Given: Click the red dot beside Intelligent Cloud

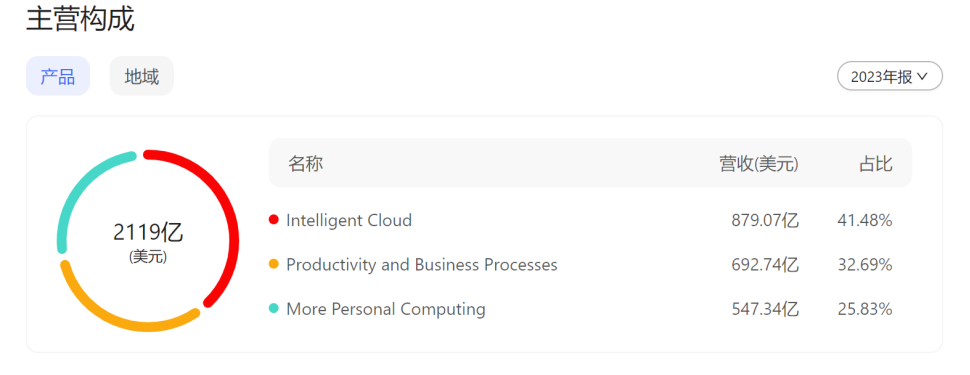Looking at the screenshot, I should [x=274, y=220].
